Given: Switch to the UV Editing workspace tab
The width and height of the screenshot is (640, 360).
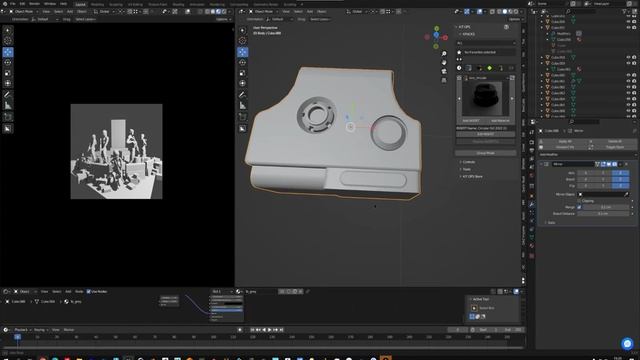Looking at the screenshot, I should click(135, 4).
